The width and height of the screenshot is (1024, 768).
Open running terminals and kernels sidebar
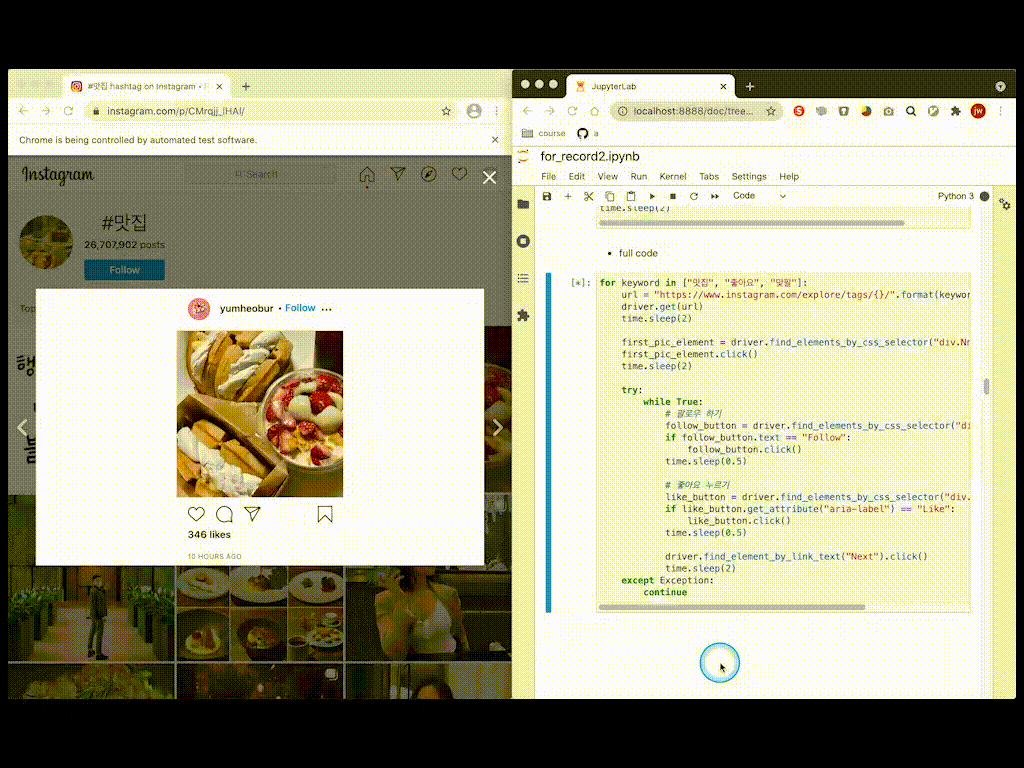pyautogui.click(x=523, y=241)
